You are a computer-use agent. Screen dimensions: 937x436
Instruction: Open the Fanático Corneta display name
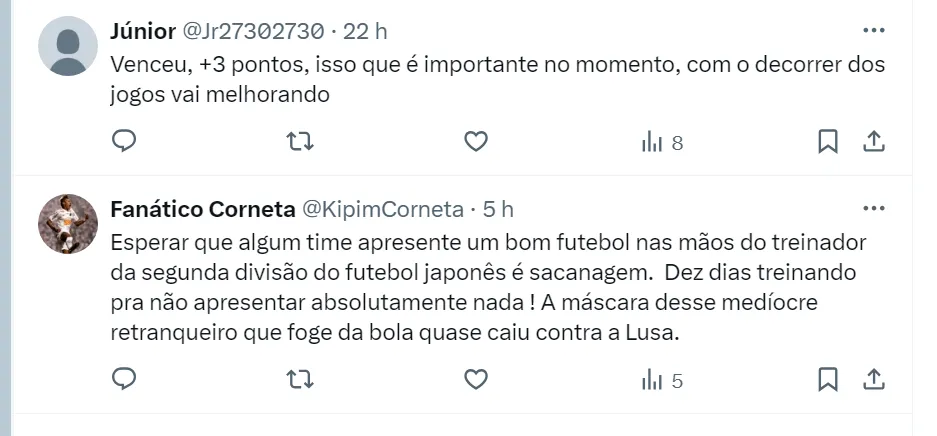pos(202,210)
